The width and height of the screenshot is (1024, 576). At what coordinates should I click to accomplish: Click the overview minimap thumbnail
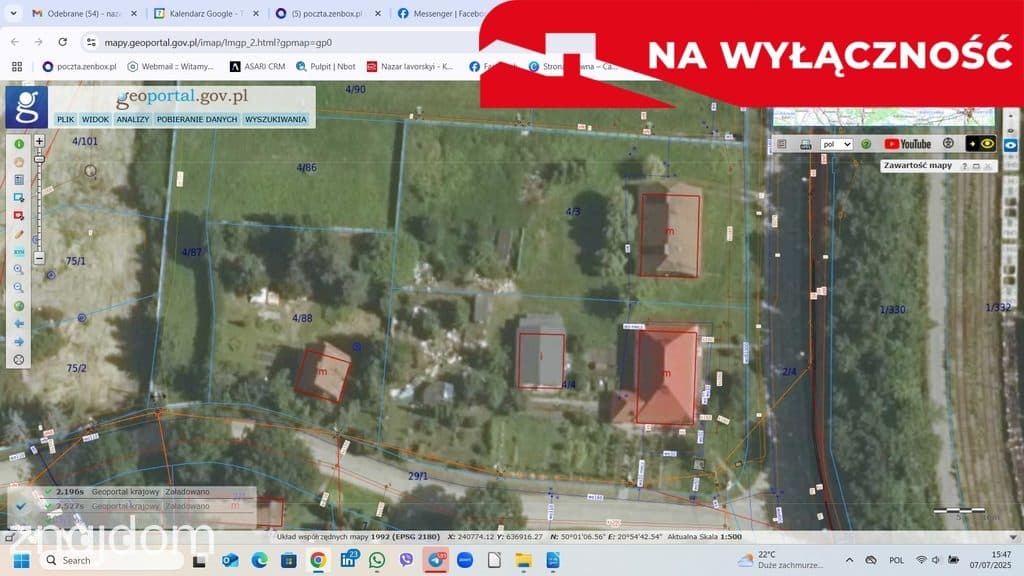point(883,117)
